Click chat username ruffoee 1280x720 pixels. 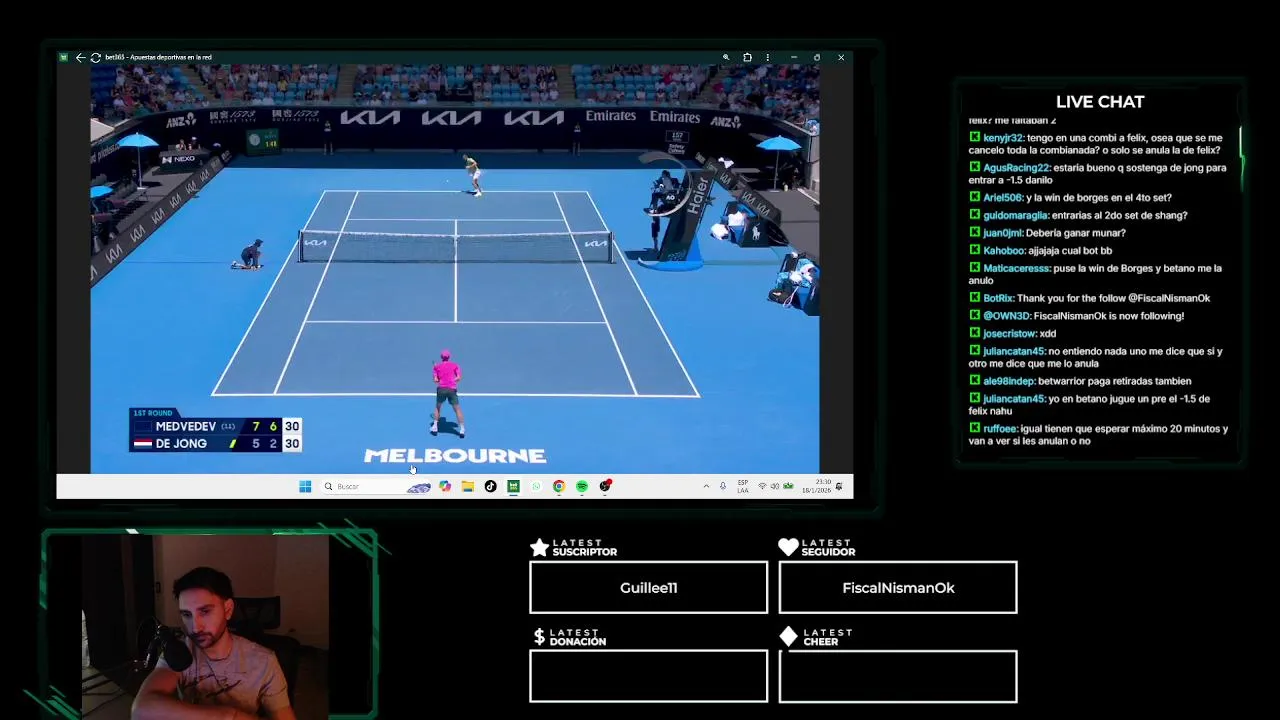[x=1000, y=428]
